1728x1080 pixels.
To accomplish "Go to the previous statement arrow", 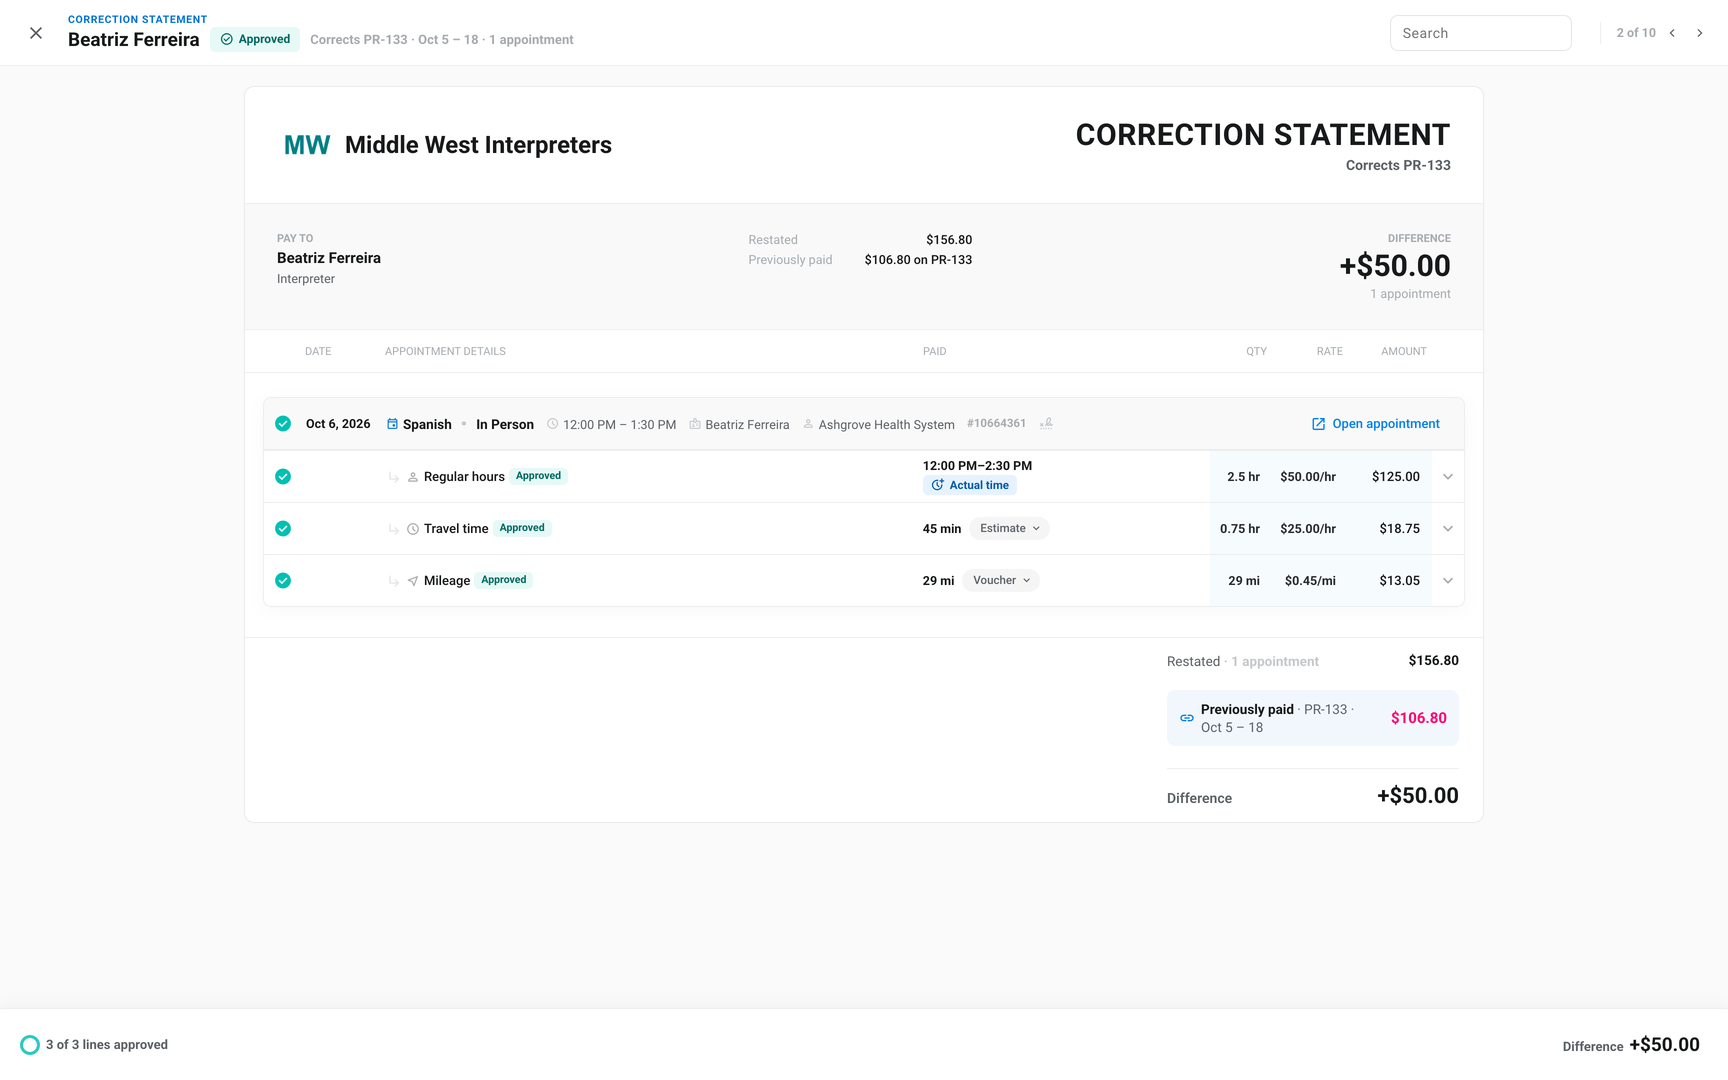I will tap(1672, 33).
